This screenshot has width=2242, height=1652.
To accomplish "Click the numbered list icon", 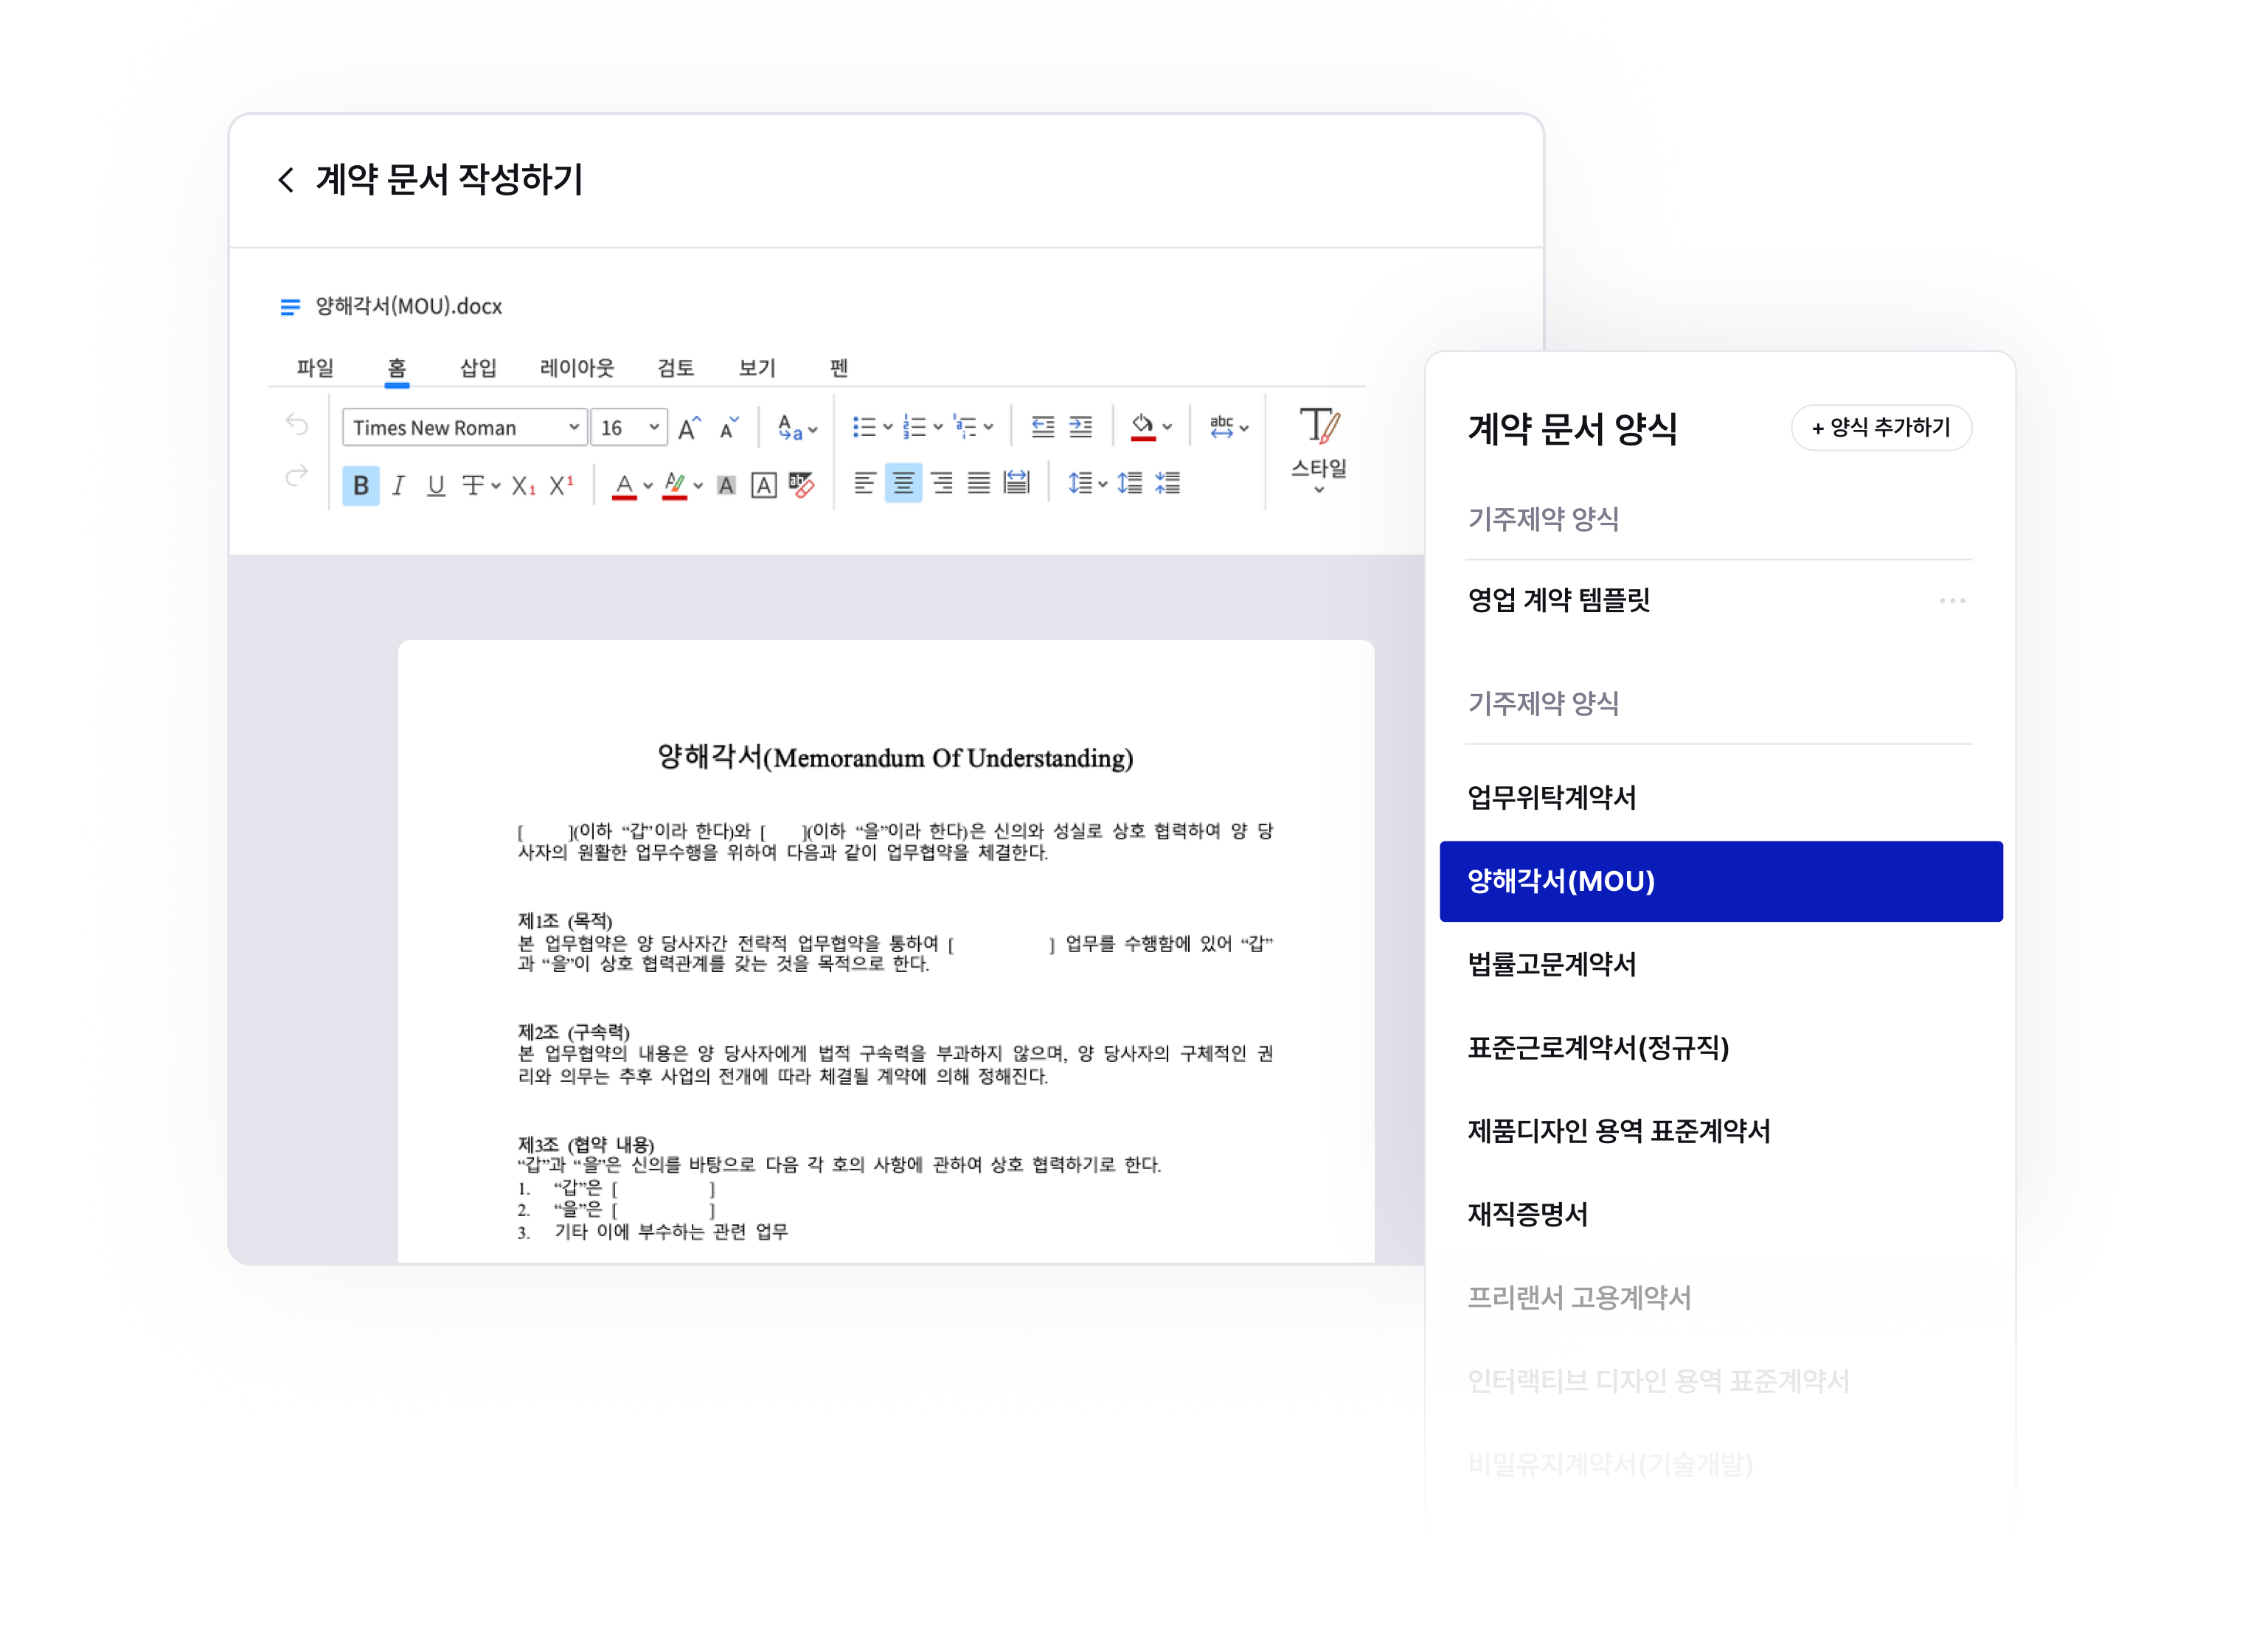I will (x=914, y=428).
